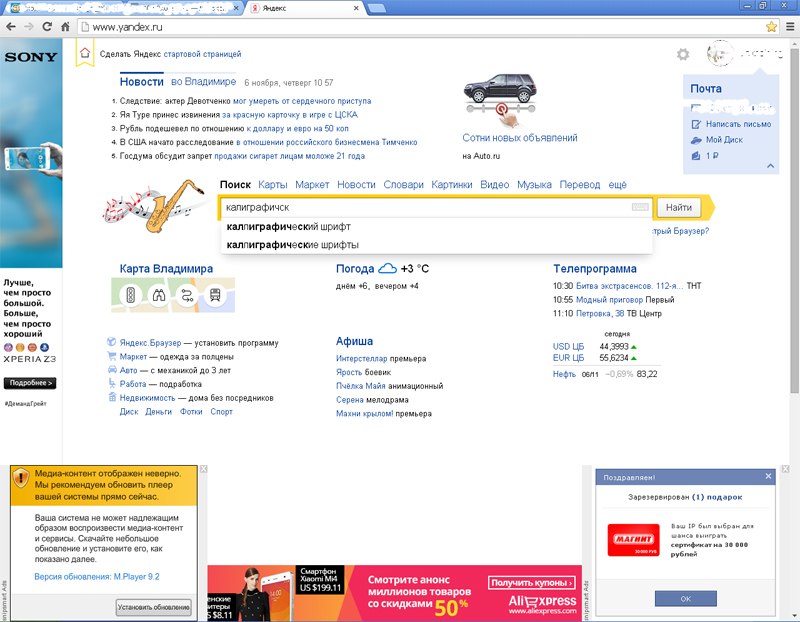Open Интерстеллар movie link
The height and width of the screenshot is (622, 800).
tap(361, 359)
